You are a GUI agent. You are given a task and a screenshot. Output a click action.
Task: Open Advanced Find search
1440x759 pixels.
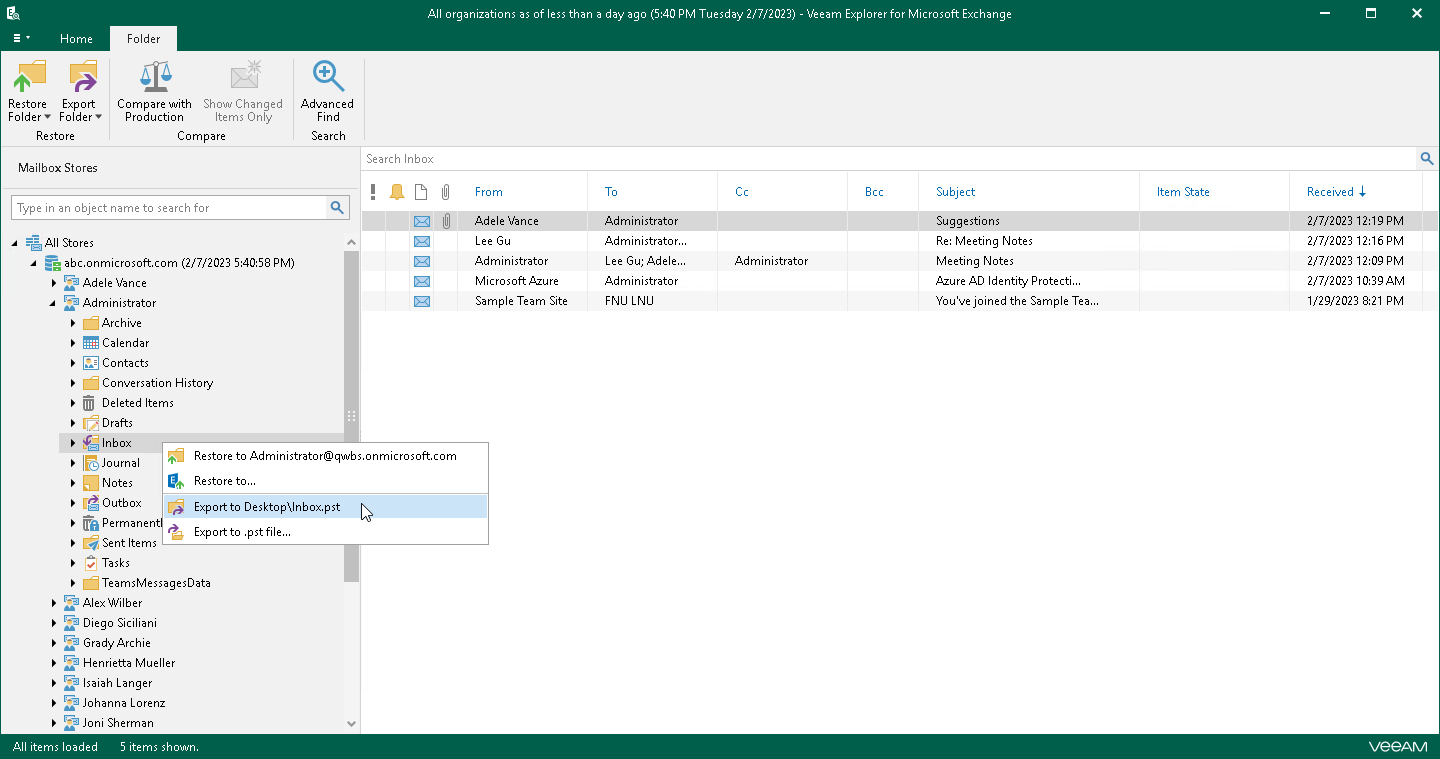pos(327,90)
